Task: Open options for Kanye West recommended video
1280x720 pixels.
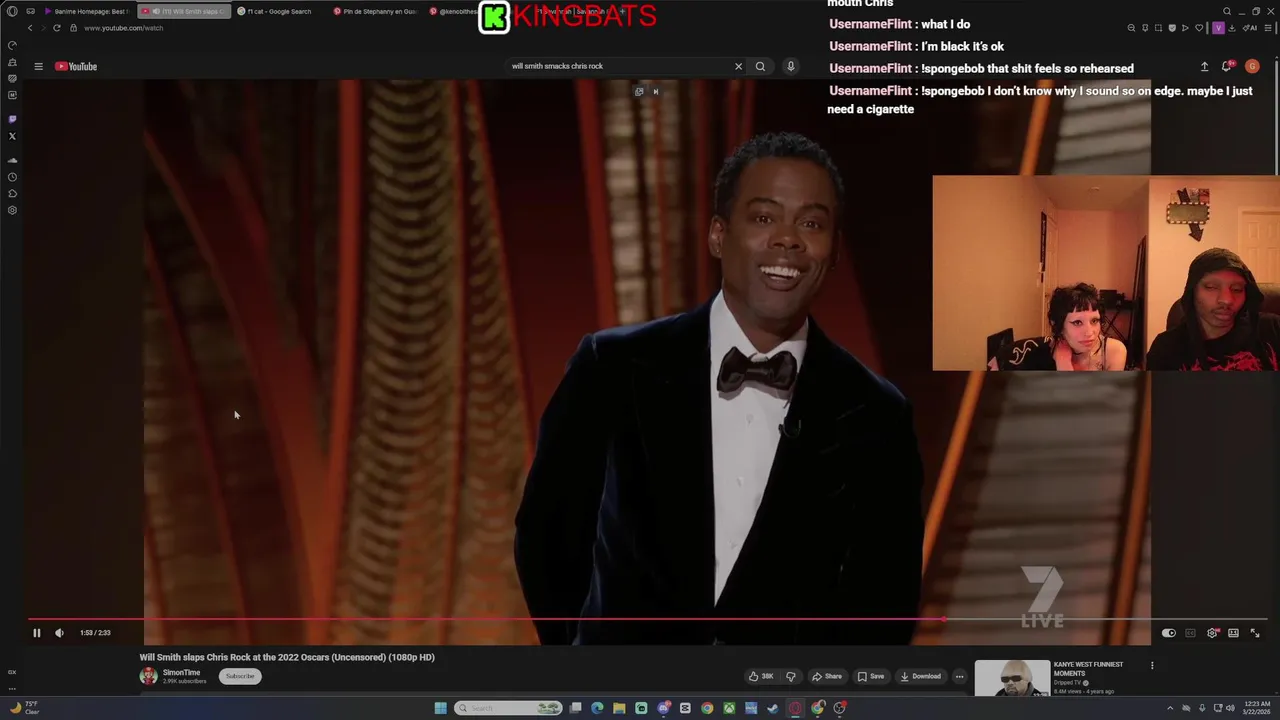Action: click(1151, 666)
